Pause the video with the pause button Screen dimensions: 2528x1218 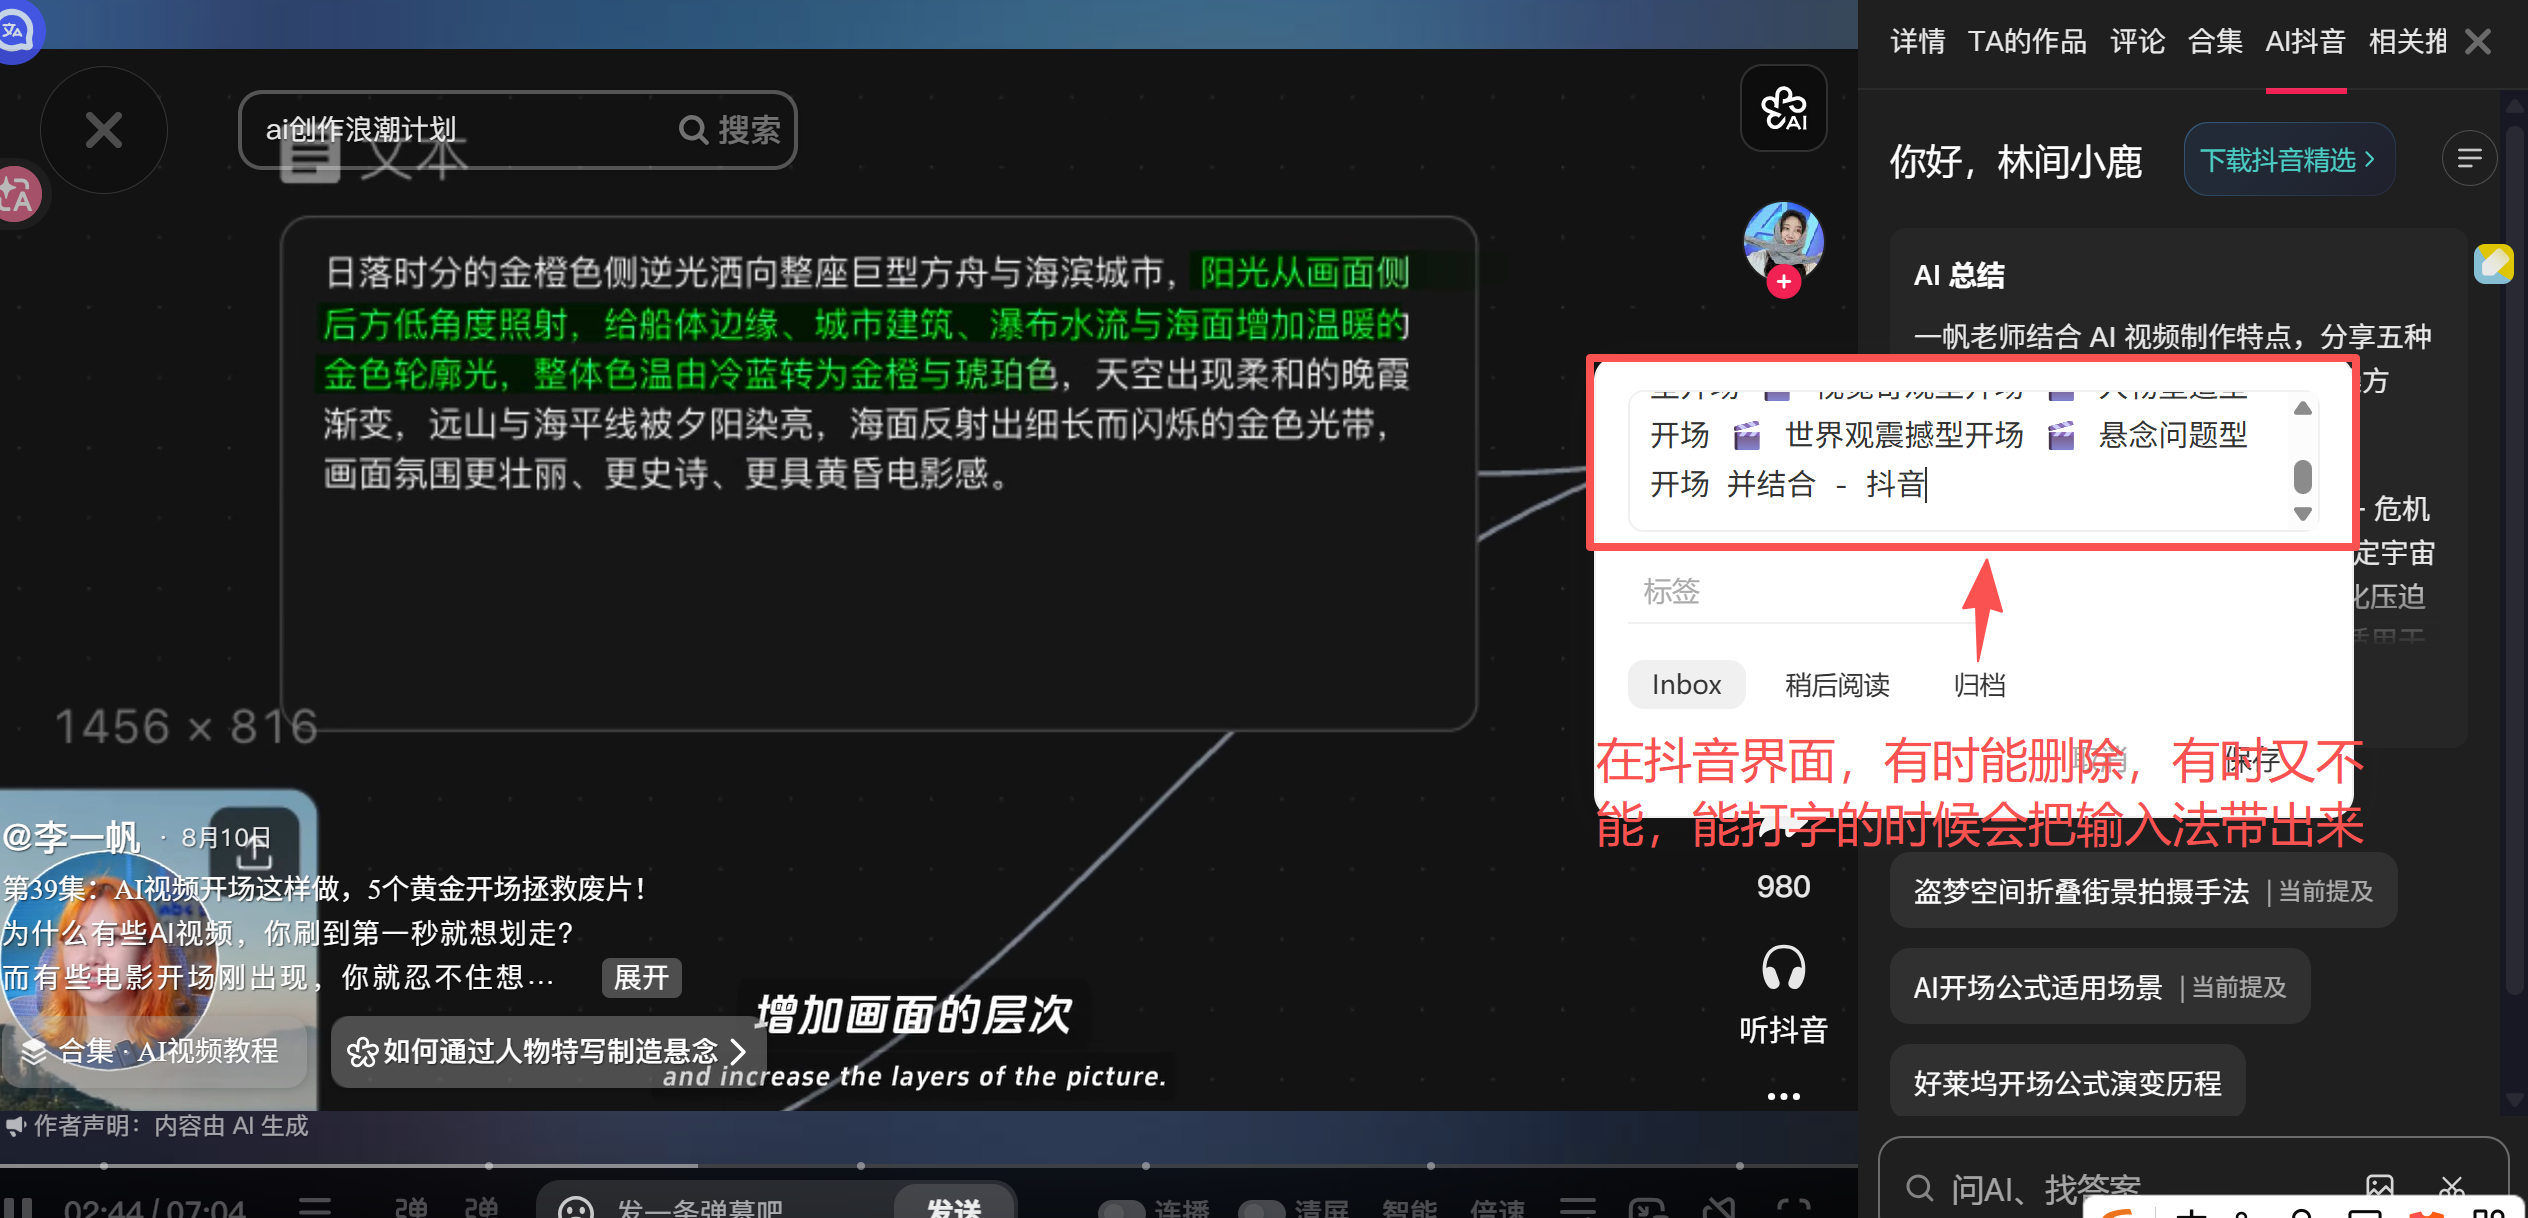[17, 1208]
